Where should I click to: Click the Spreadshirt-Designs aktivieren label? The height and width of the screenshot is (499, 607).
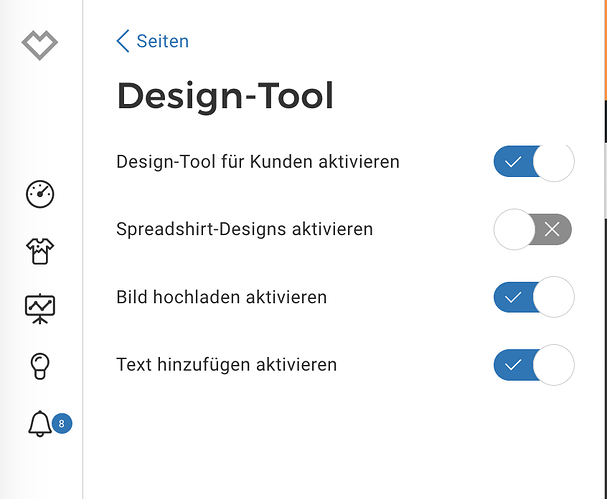click(x=245, y=229)
